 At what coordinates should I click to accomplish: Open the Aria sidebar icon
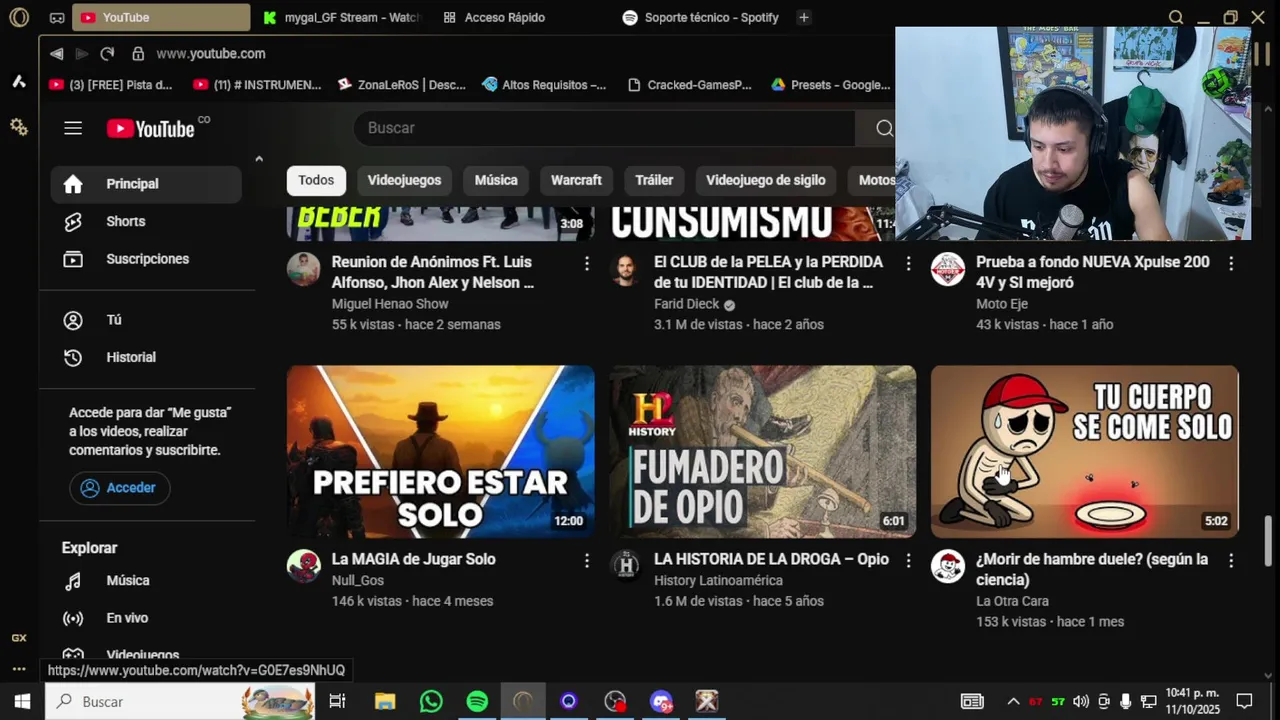tap(19, 82)
